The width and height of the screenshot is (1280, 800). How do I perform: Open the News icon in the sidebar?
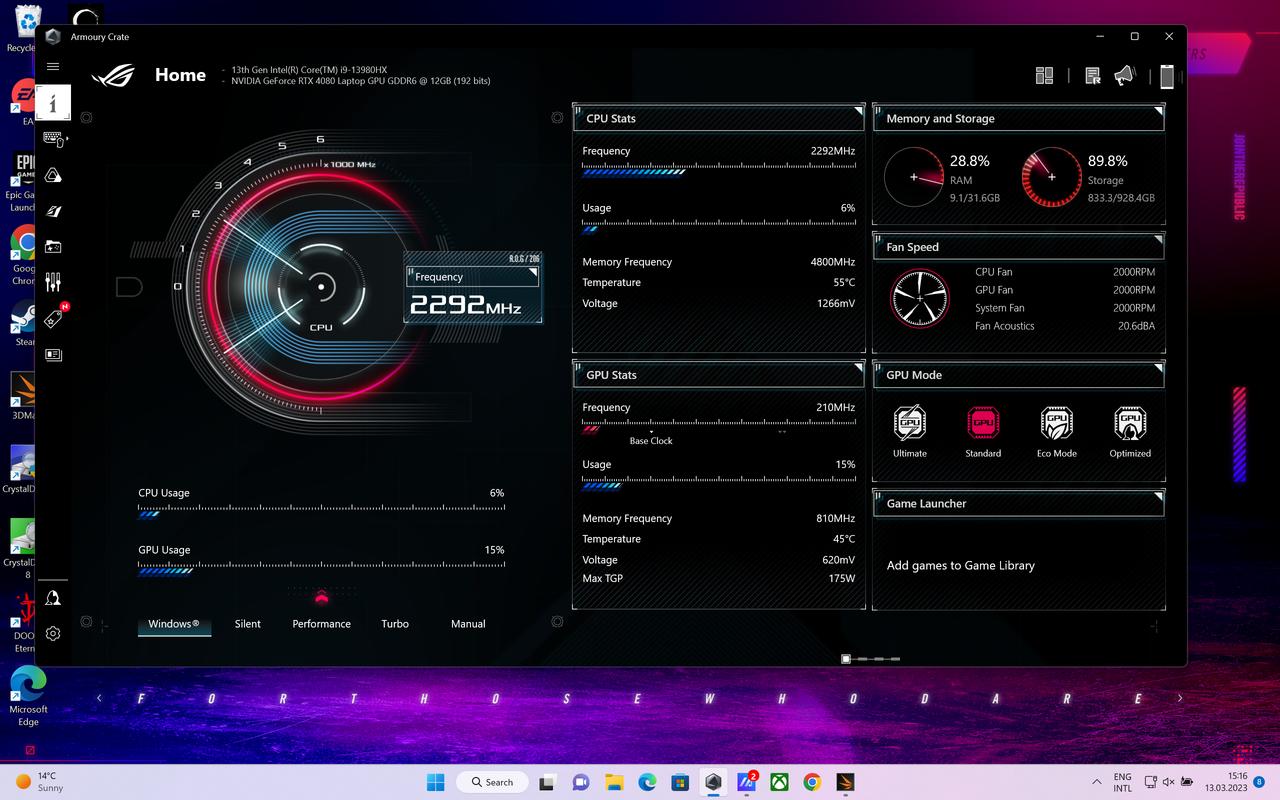click(x=53, y=354)
